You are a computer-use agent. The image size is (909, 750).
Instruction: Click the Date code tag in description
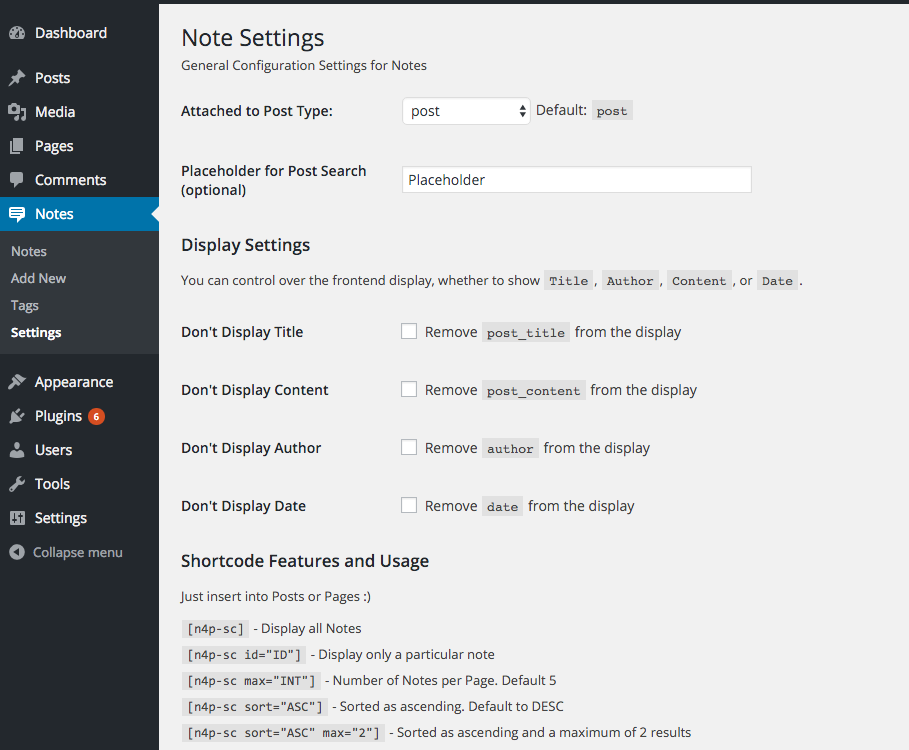pos(777,281)
